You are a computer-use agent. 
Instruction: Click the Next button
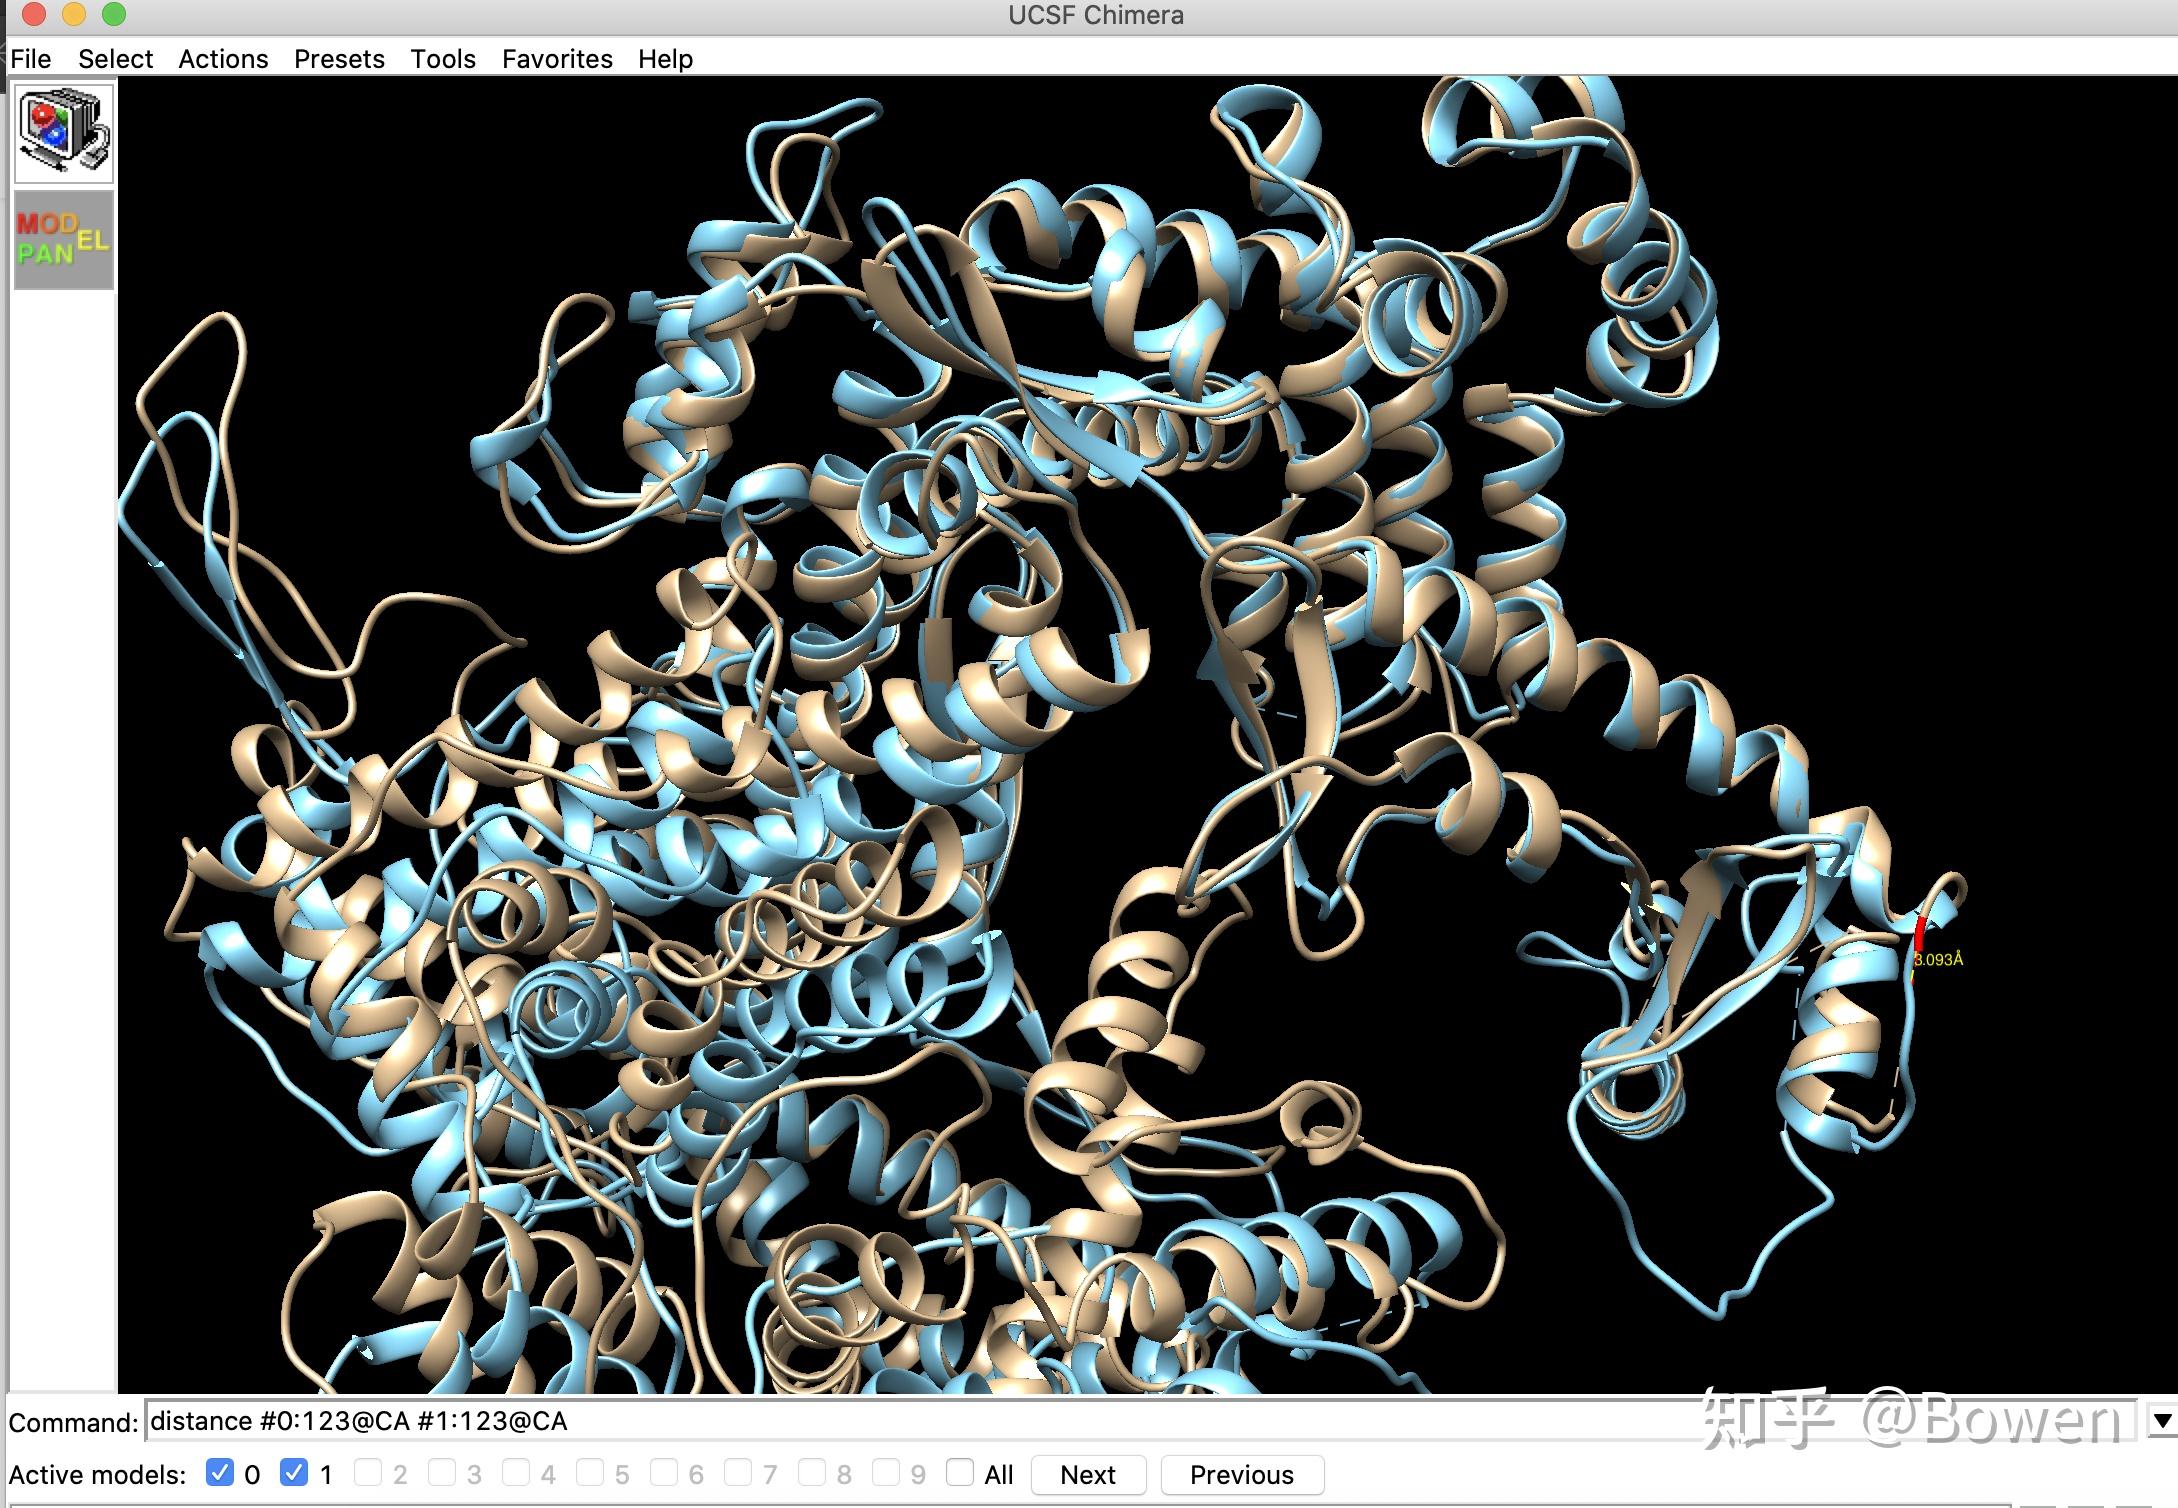pos(1088,1475)
